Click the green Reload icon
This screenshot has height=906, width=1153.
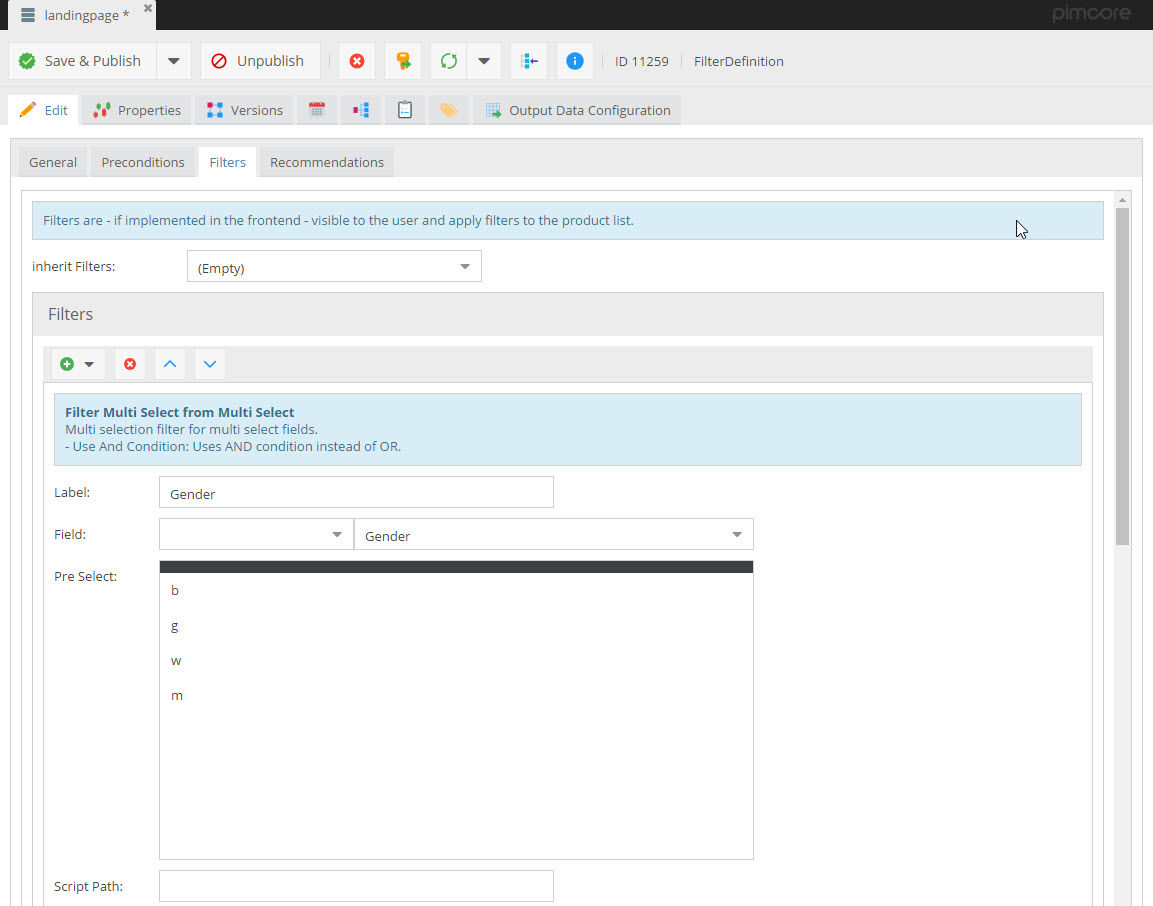pyautogui.click(x=449, y=61)
